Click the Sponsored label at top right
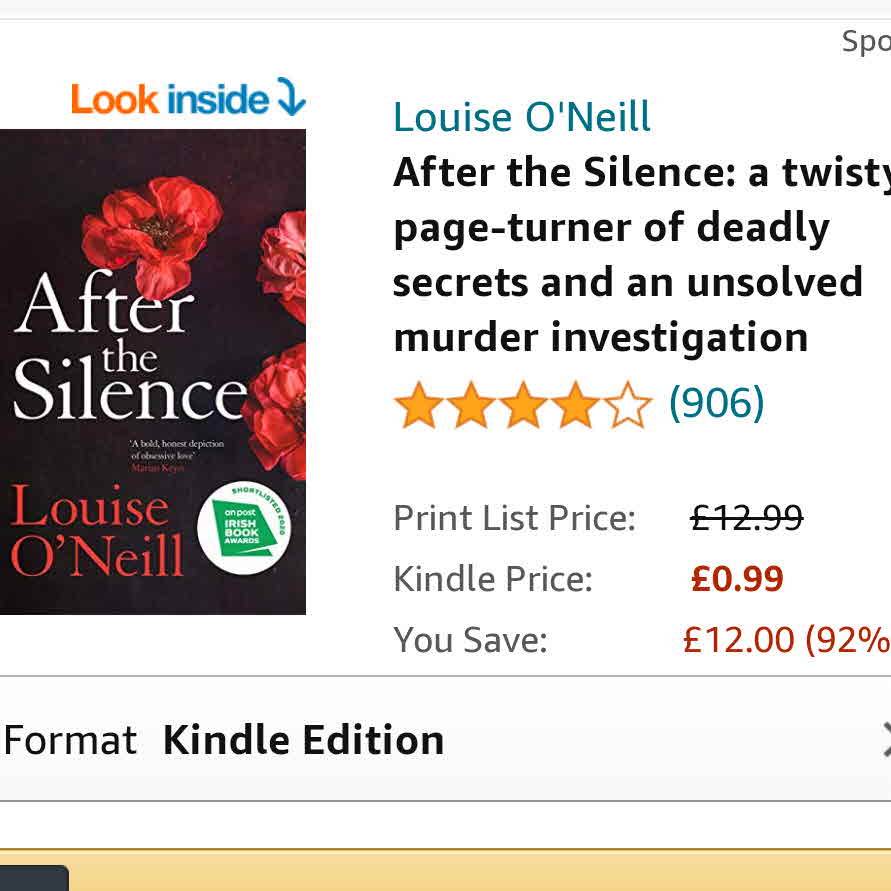Screen dimensions: 891x891 (x=866, y=41)
